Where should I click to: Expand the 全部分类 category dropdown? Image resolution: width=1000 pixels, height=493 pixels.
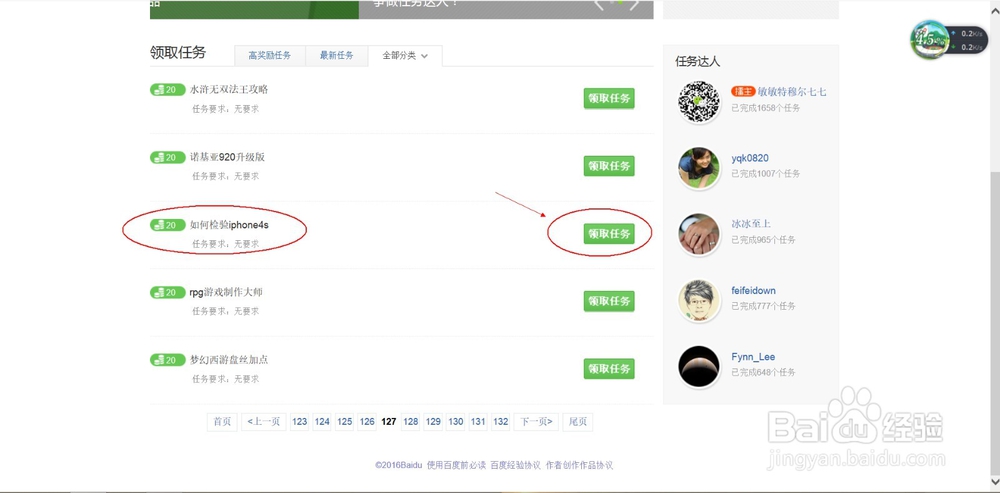(405, 55)
